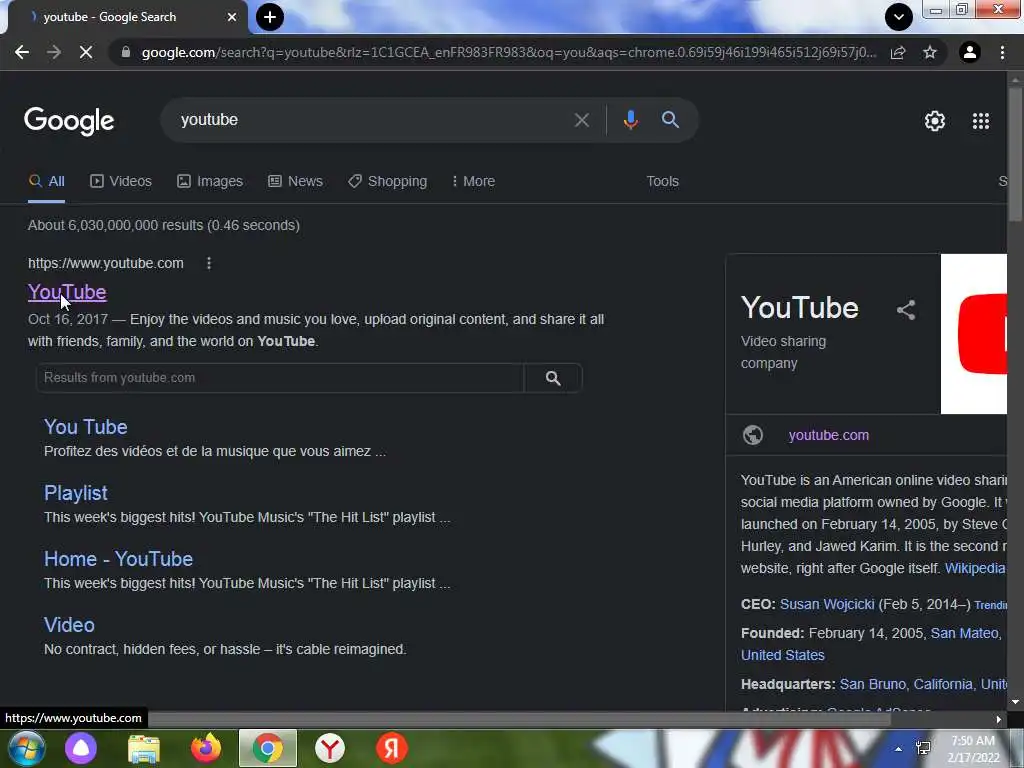The image size is (1024, 768).
Task: Click the About 6,030,000,000 results text
Action: point(164,225)
